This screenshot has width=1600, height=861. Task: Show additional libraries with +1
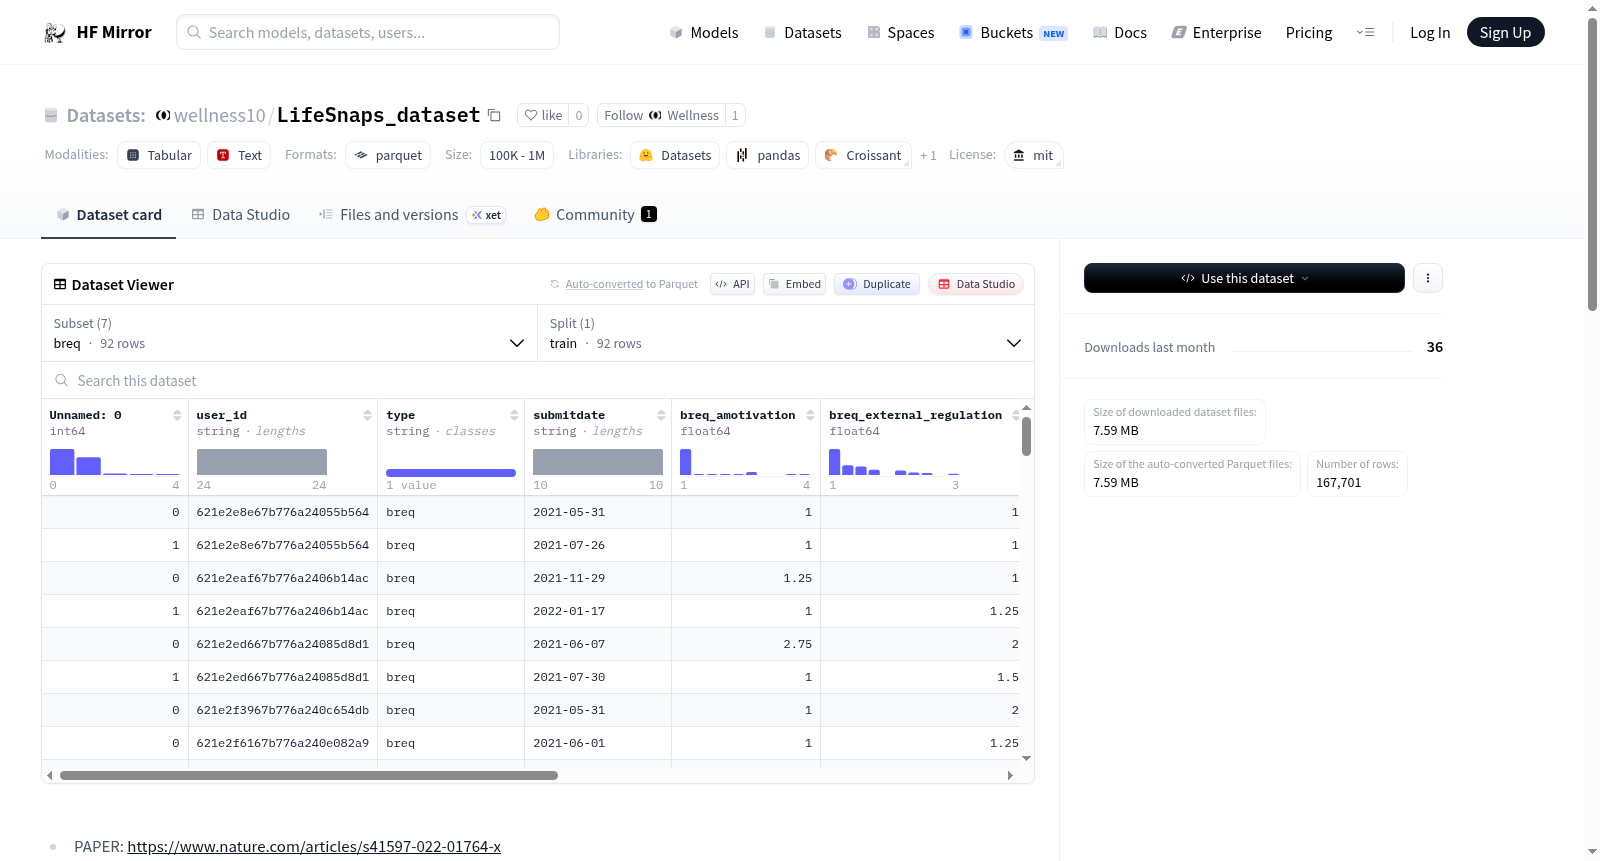tap(928, 155)
